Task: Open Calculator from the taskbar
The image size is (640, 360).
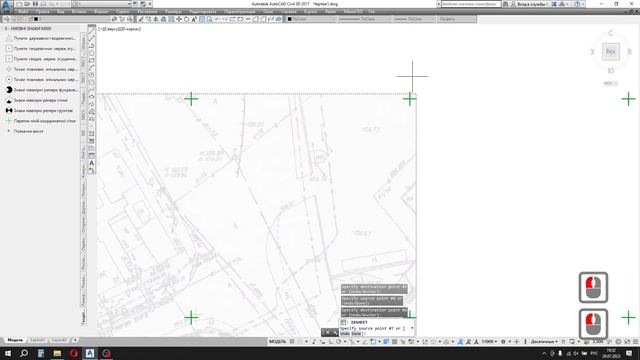Action: 41,353
